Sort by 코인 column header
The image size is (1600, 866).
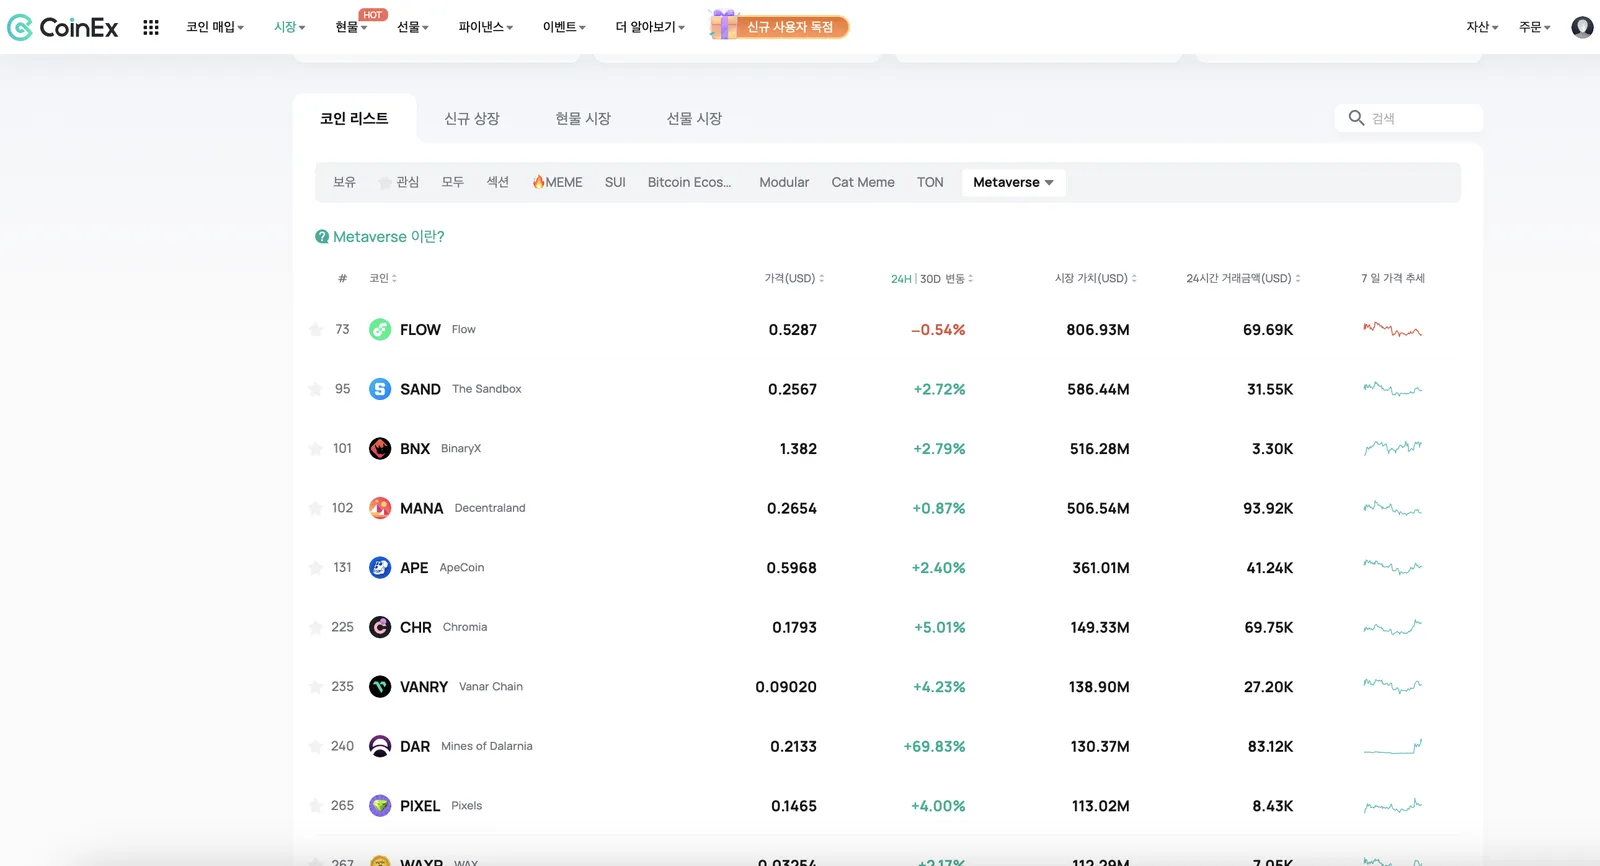[x=383, y=278]
